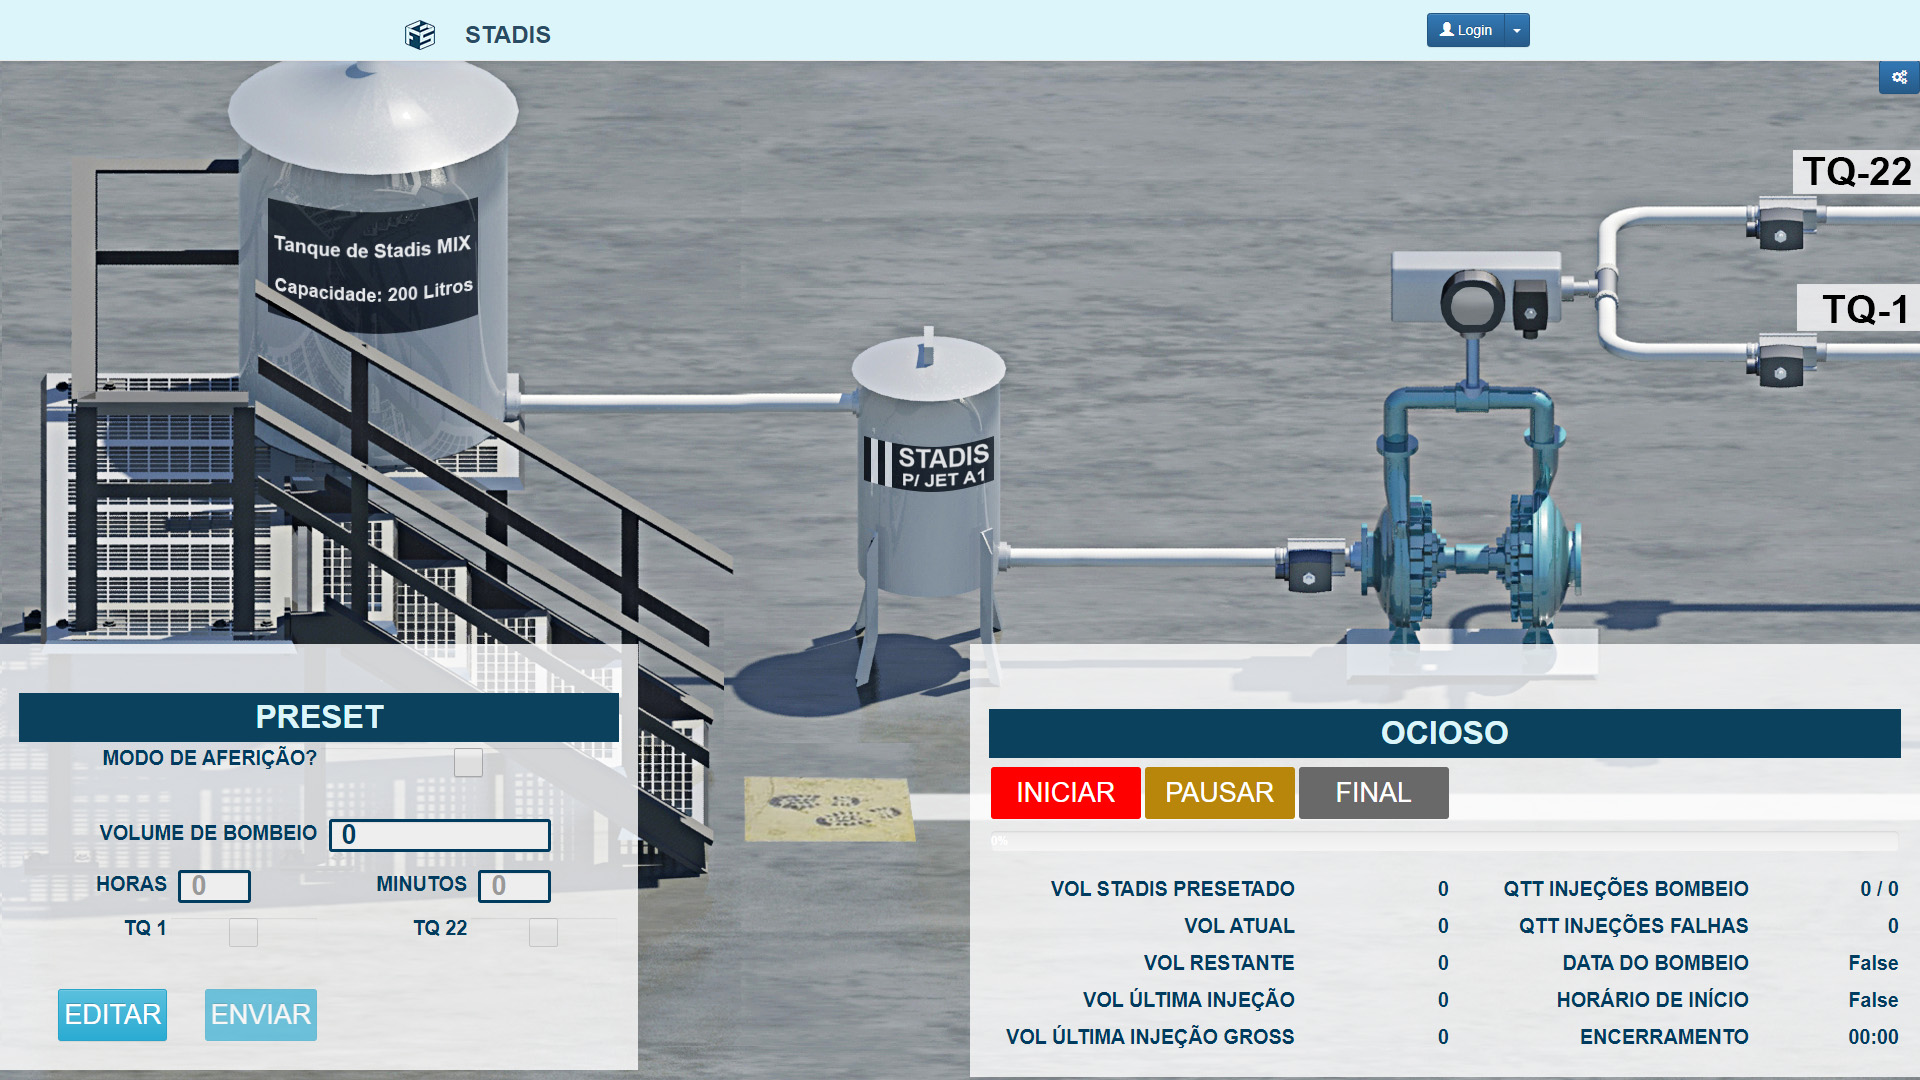Click the Volume de Bombeio input field

click(x=440, y=835)
